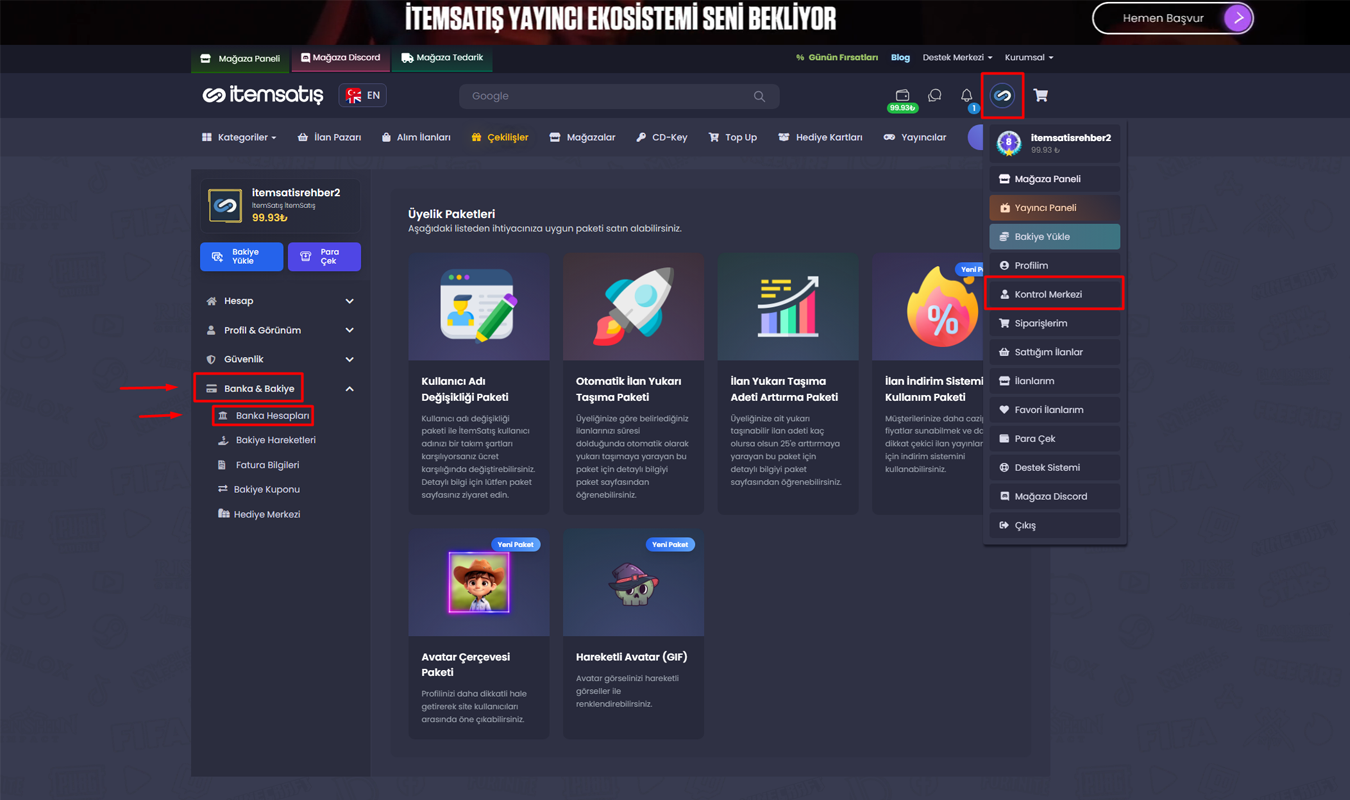Click Çıkış to log out
This screenshot has height=800, width=1350.
click(x=1054, y=526)
